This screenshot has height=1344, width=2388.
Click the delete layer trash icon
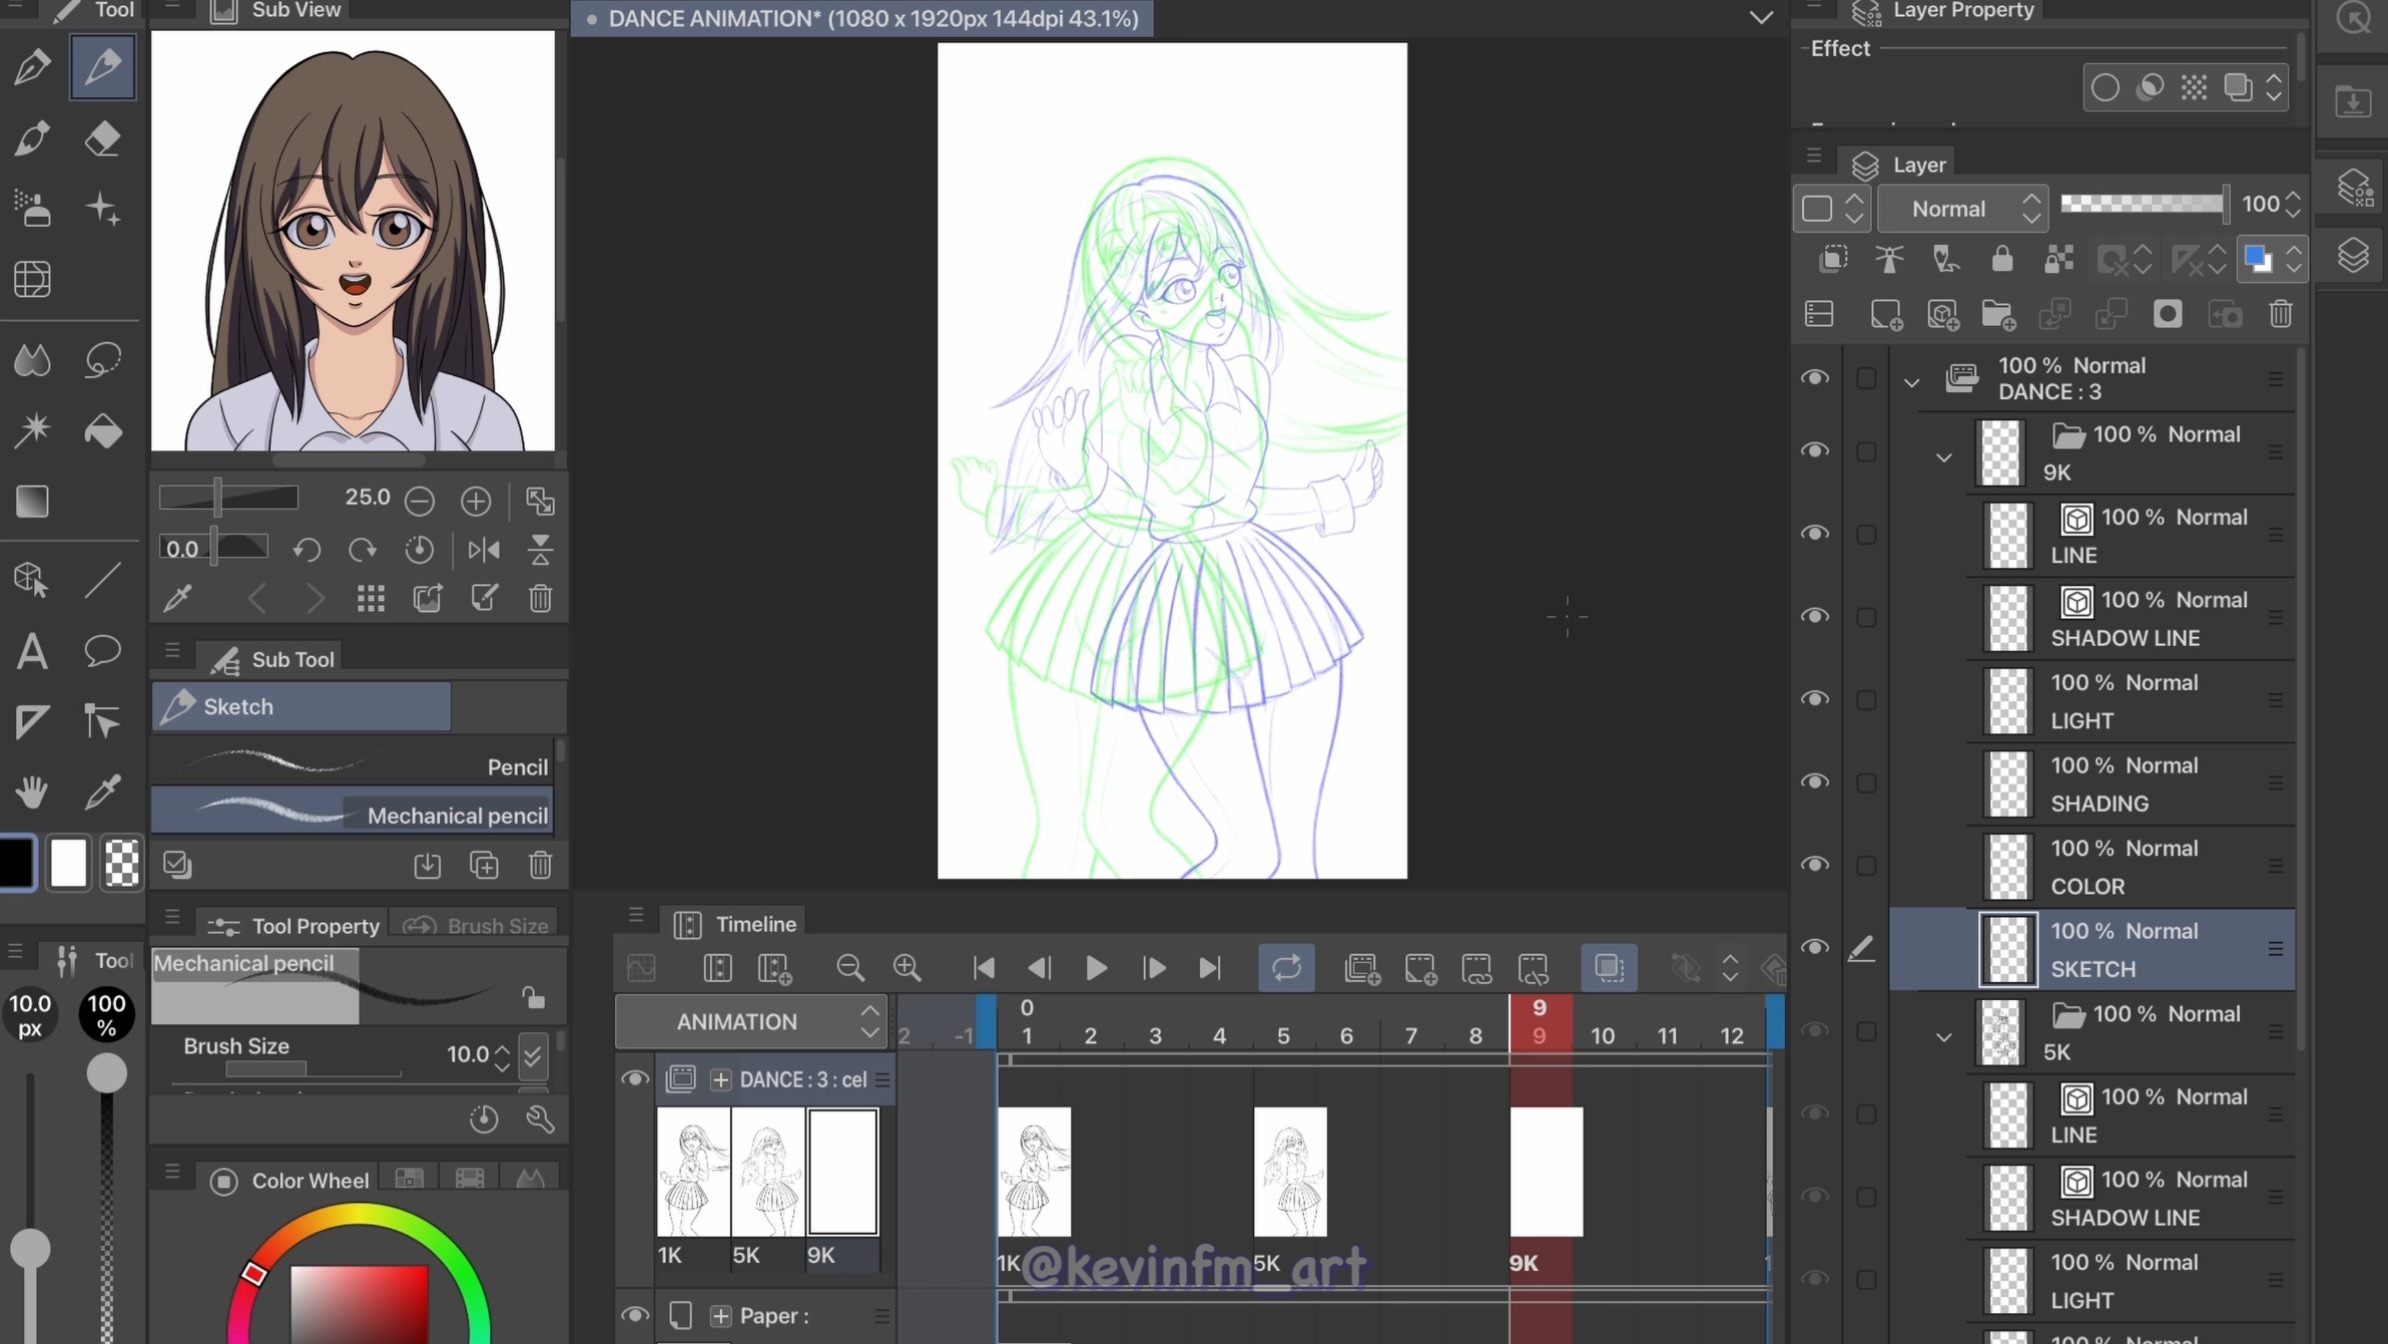click(x=2280, y=315)
